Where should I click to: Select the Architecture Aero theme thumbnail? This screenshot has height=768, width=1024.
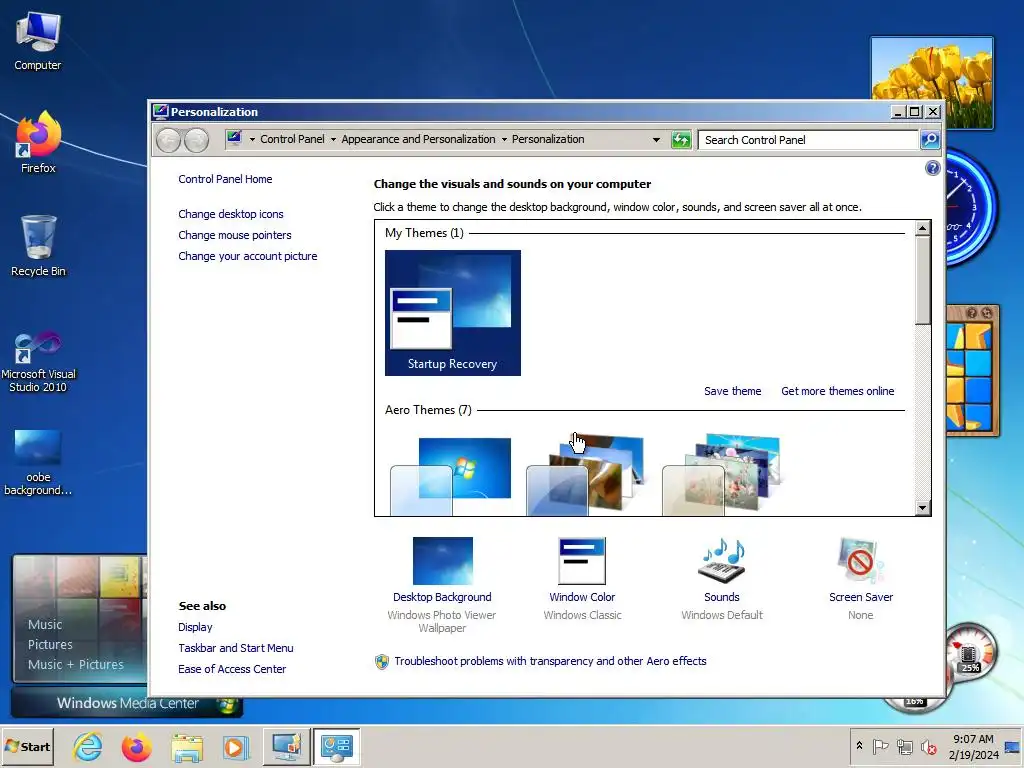click(x=586, y=476)
